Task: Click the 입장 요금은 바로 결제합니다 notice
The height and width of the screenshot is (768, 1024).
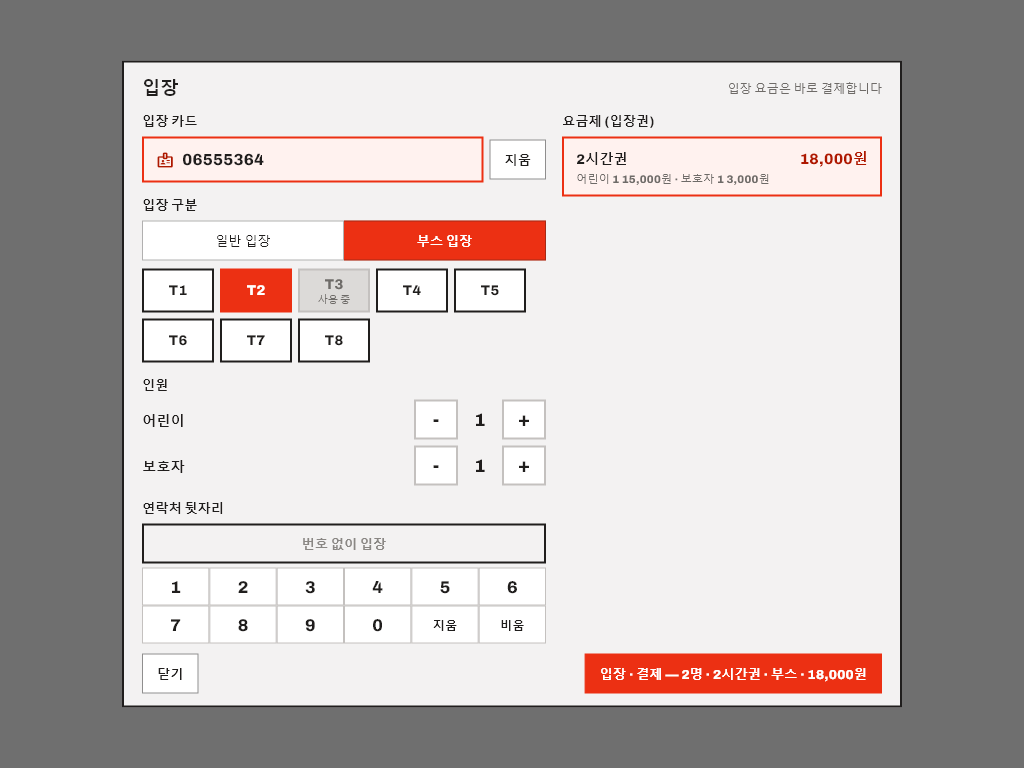Action: point(805,88)
